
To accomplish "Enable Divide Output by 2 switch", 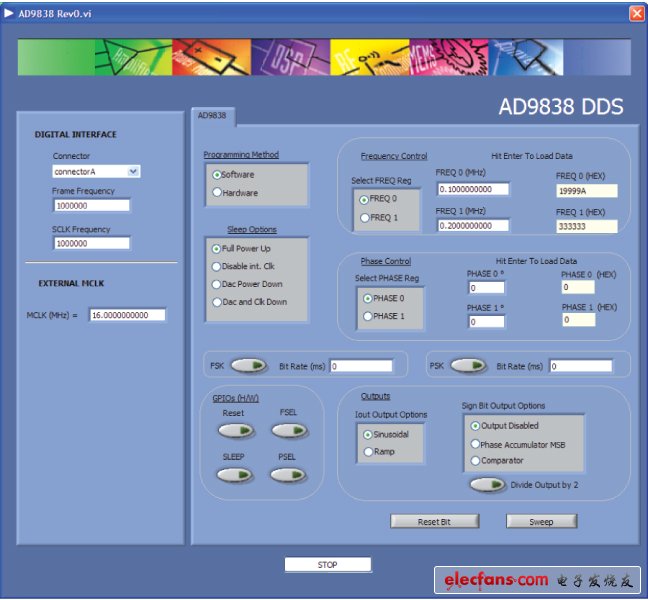I will click(487, 485).
